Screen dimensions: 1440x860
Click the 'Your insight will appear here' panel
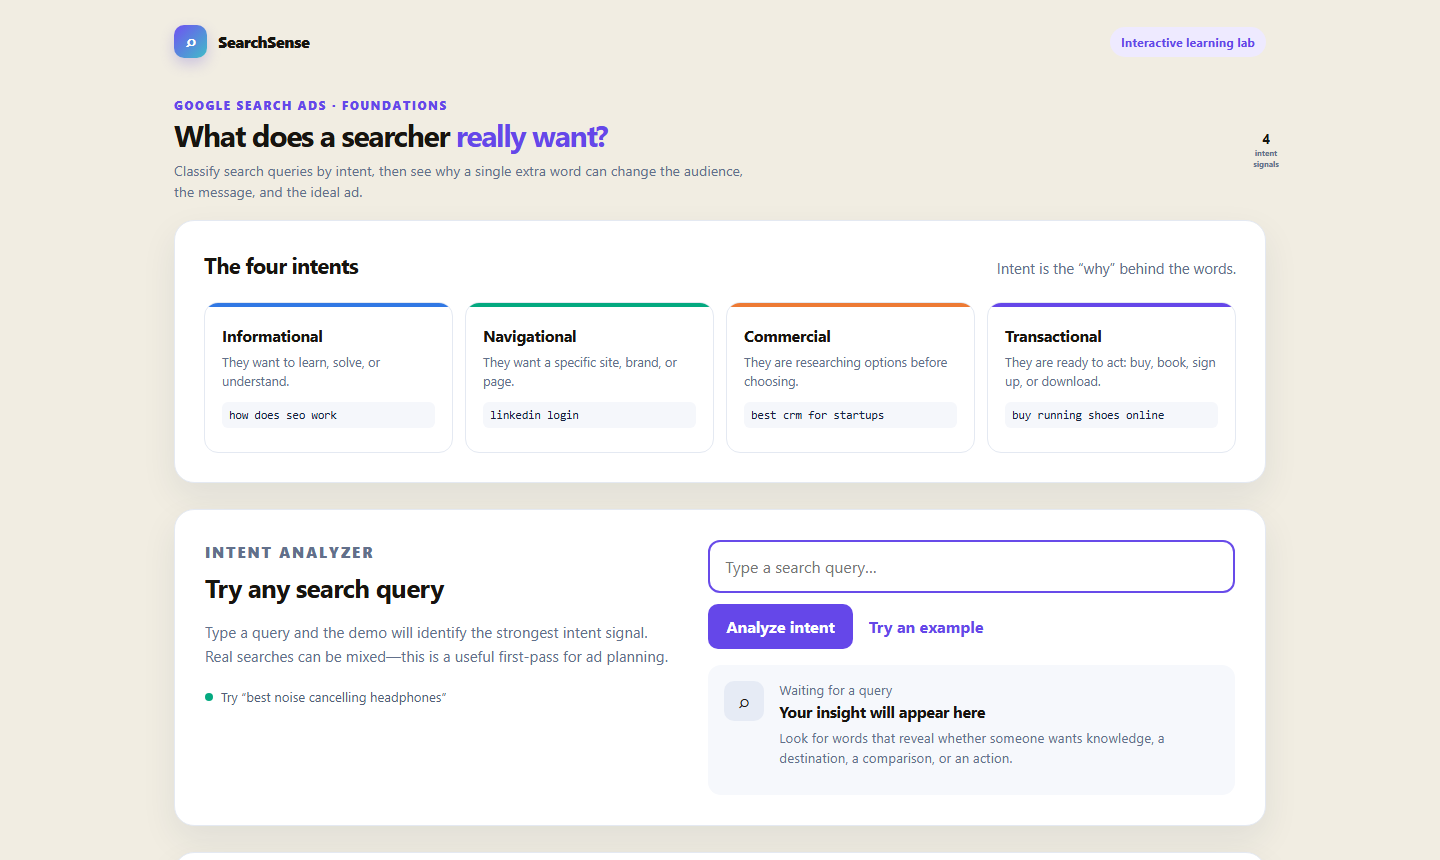coord(971,730)
